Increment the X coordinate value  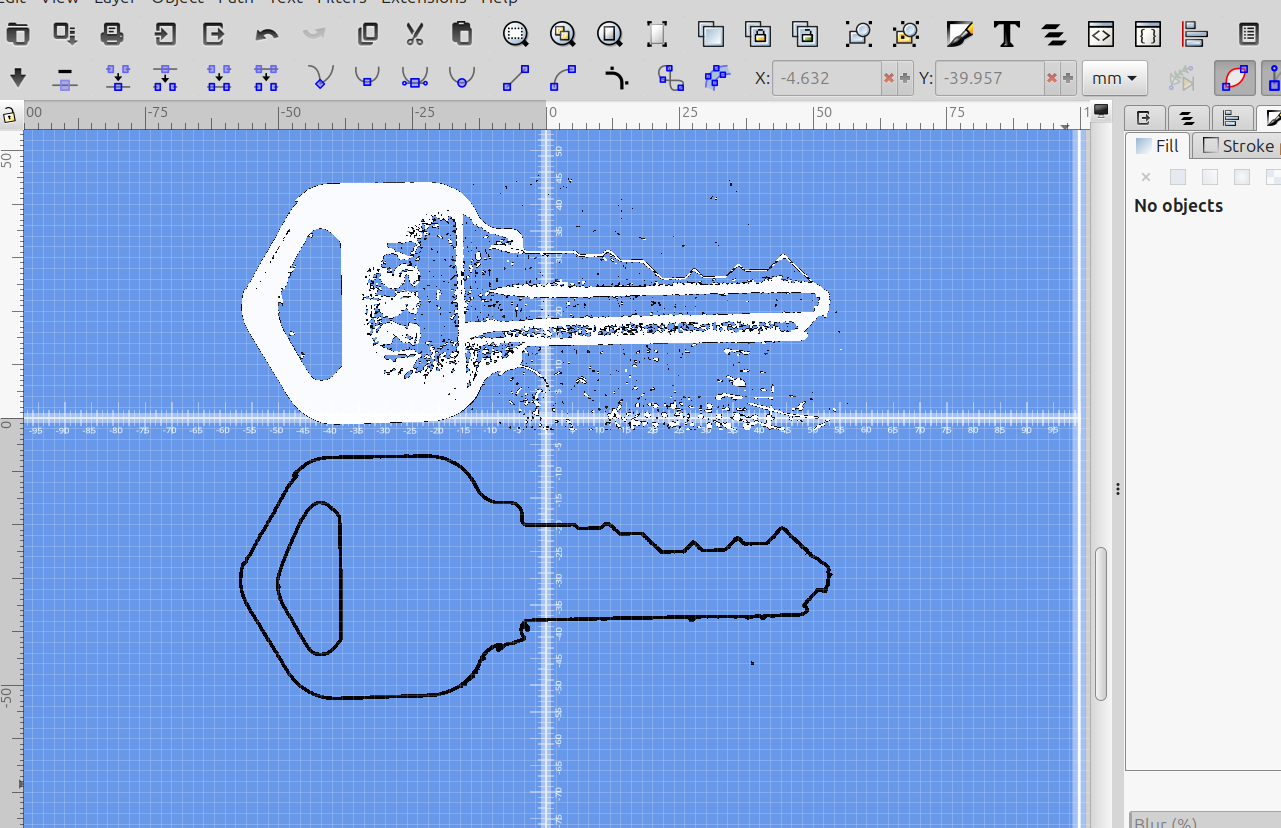tap(905, 78)
